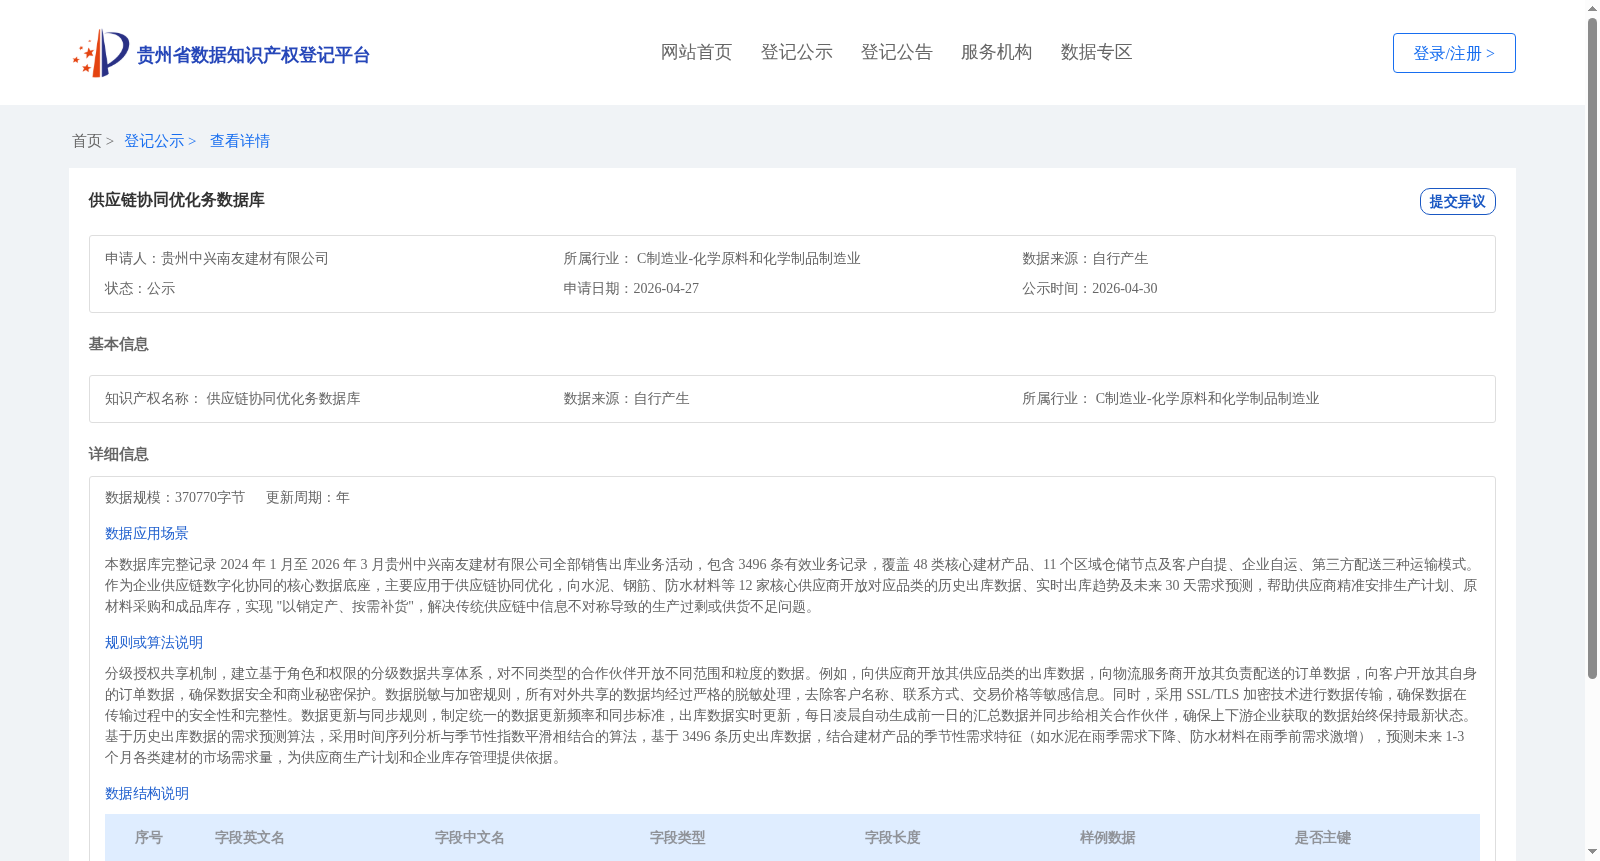
Task: Click the 详细信息 section heading
Action: [x=118, y=454]
